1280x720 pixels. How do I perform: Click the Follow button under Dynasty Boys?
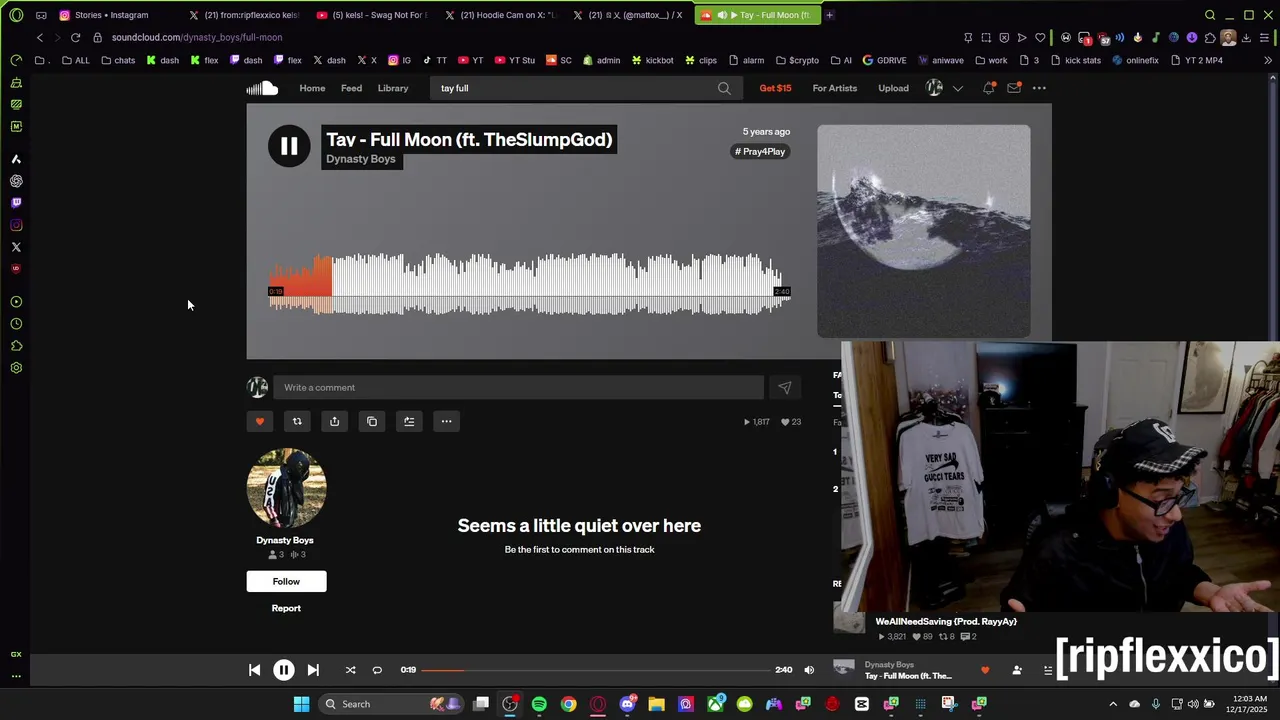point(286,581)
